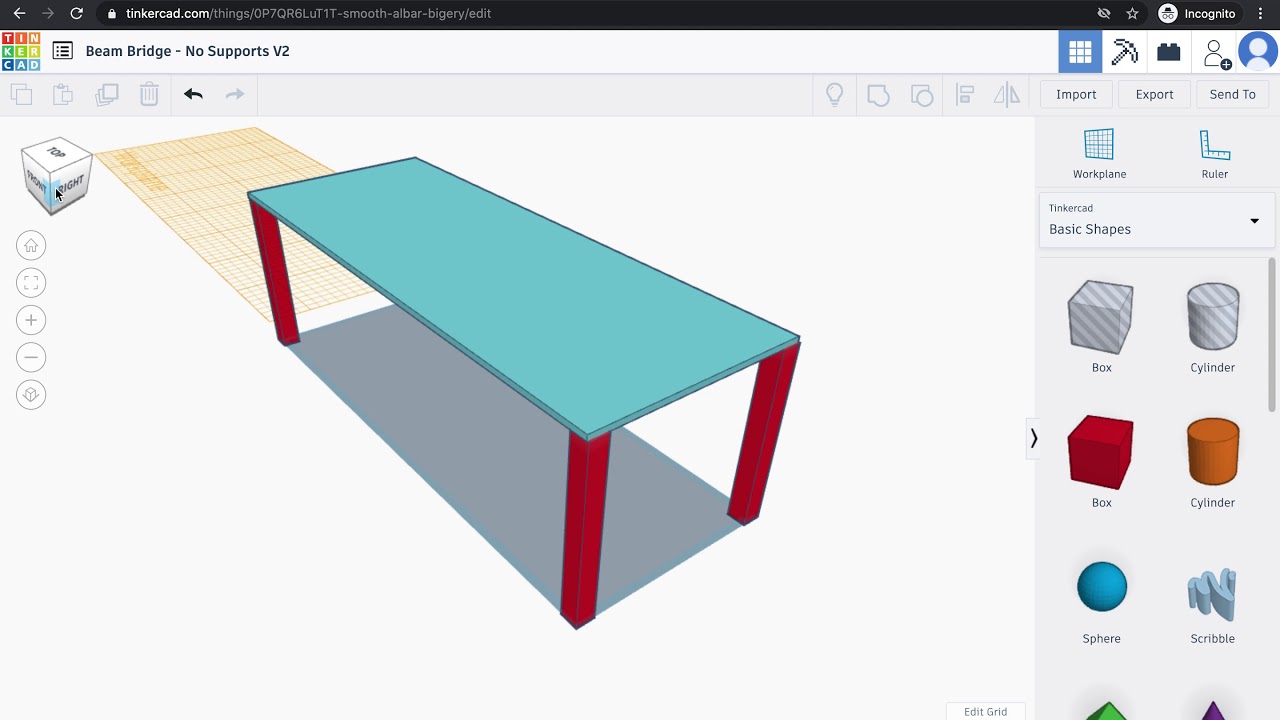Zoom in with the plus icon
Image resolution: width=1280 pixels, height=720 pixels.
point(31,320)
